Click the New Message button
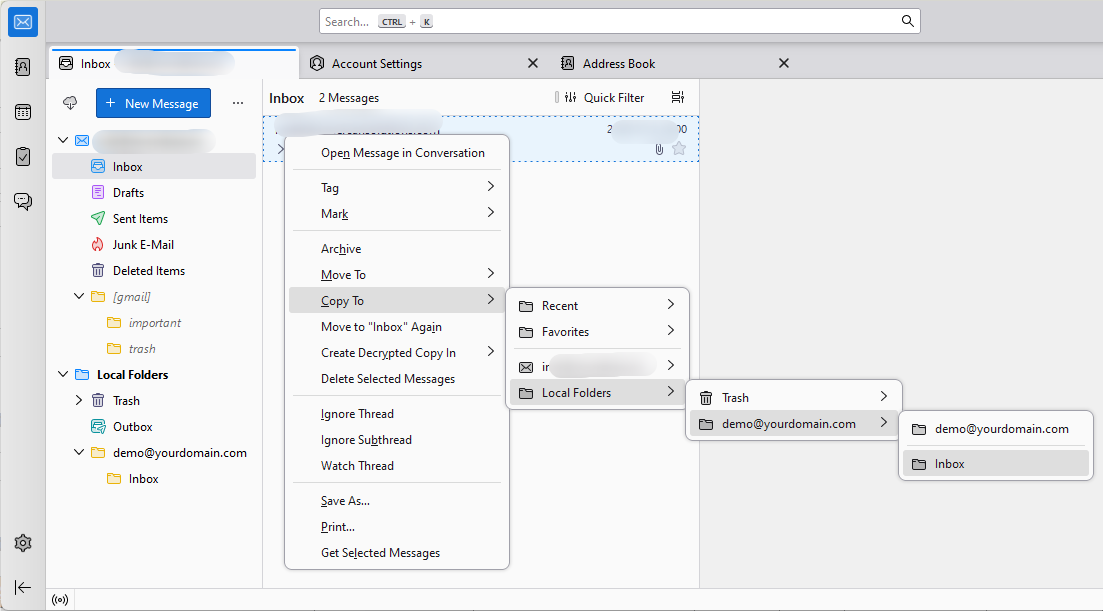Viewport: 1103px width, 611px height. point(153,103)
